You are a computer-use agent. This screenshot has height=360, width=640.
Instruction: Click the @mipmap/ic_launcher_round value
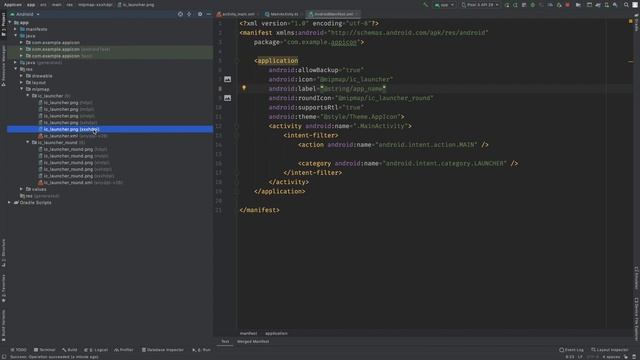coord(384,98)
